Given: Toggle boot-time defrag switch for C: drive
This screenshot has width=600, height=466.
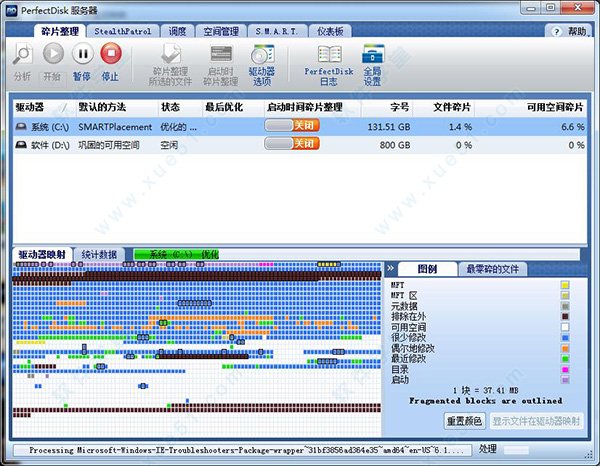Looking at the screenshot, I should coord(292,125).
